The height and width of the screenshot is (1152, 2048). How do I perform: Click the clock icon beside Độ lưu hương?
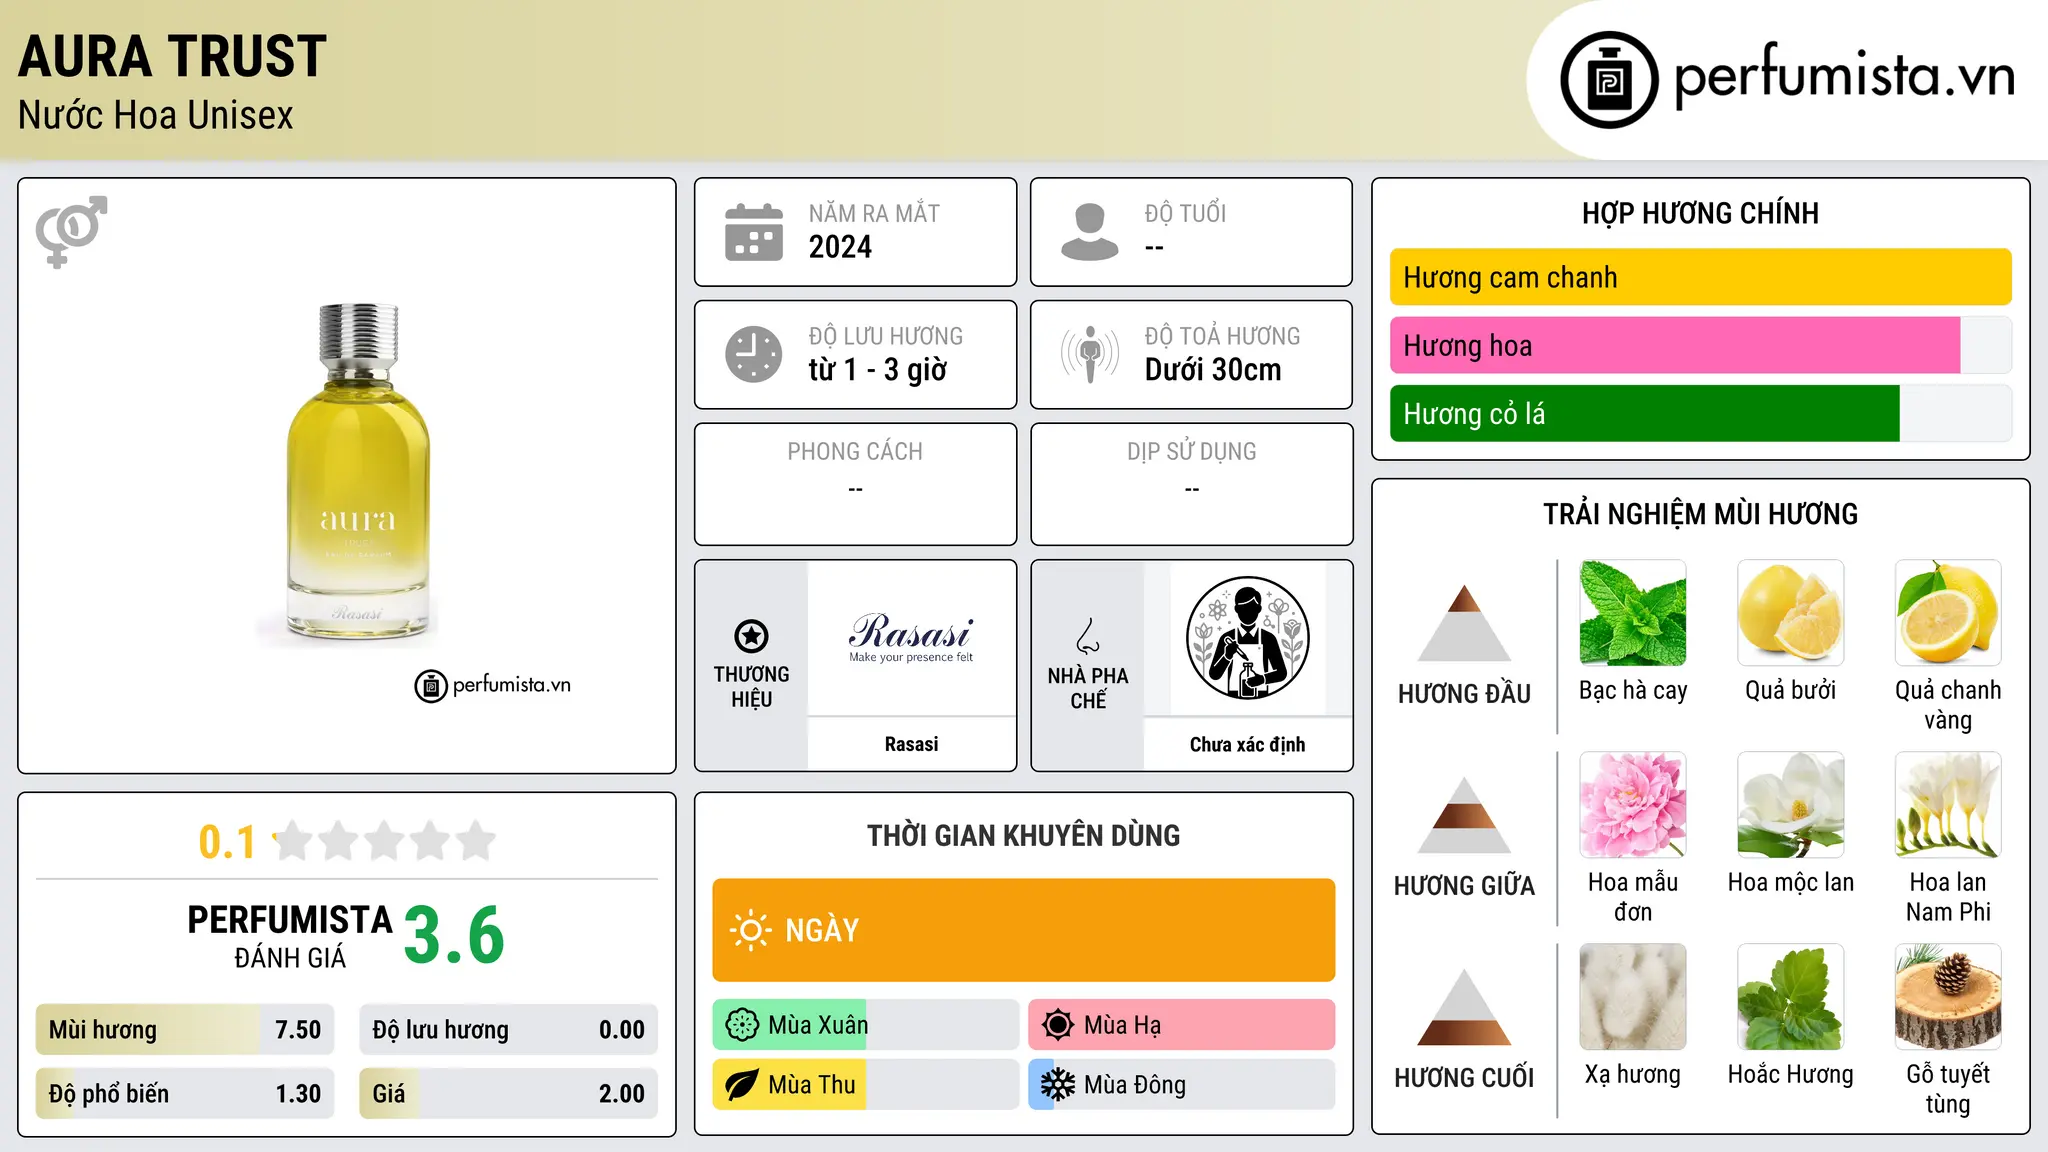click(754, 354)
